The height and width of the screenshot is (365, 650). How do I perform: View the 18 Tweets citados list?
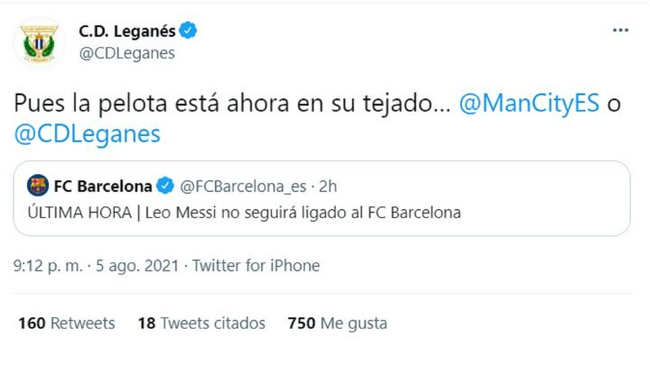(x=201, y=323)
